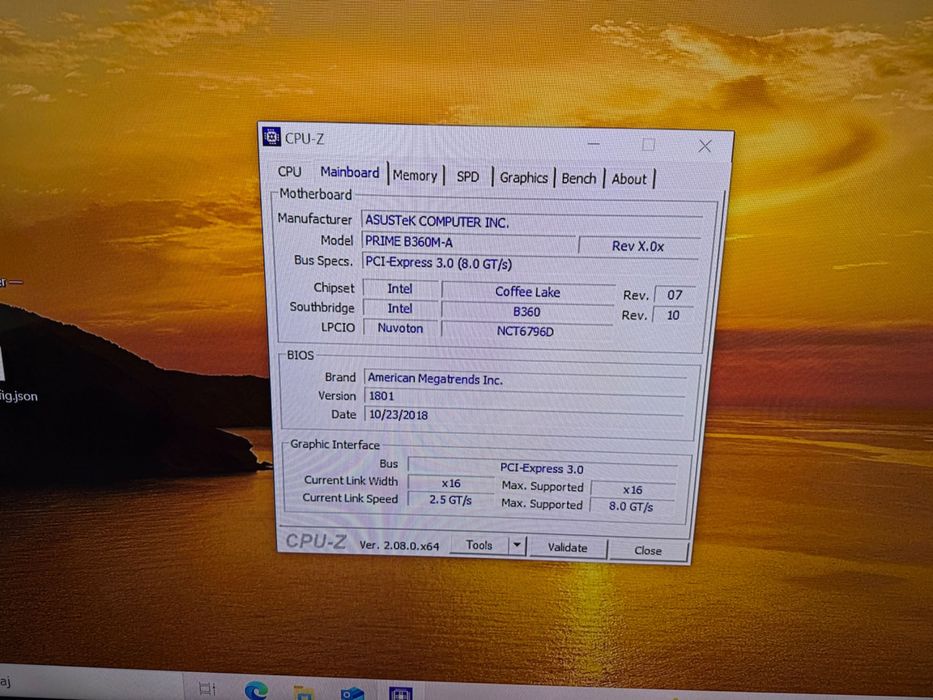Screen dimensions: 933x700
Task: Click the chipset Rev. 07 value
Action: [x=674, y=295]
